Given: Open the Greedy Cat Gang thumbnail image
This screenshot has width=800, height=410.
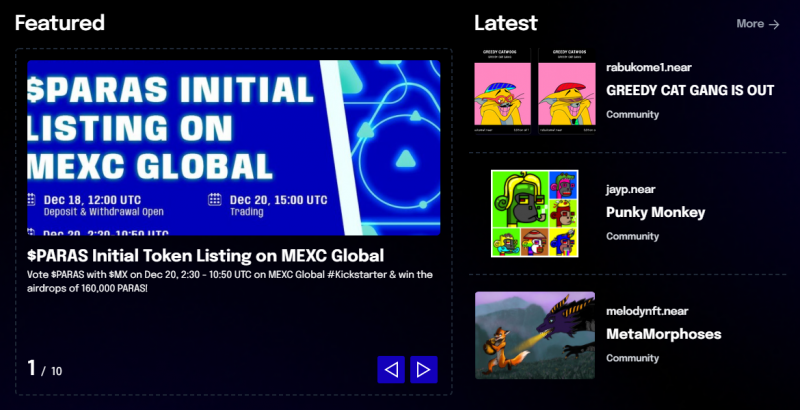Looking at the screenshot, I should (535, 91).
